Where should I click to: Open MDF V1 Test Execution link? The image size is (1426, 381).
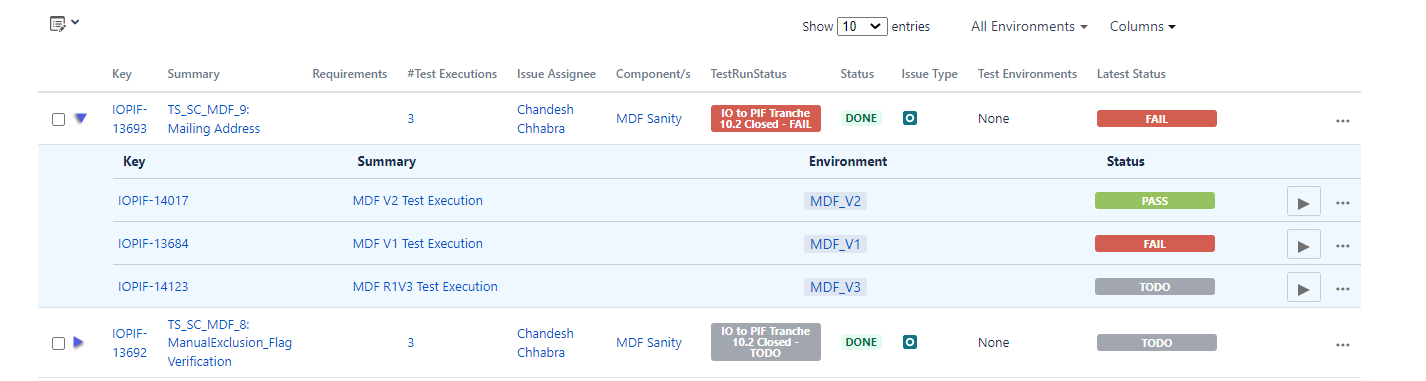click(418, 244)
